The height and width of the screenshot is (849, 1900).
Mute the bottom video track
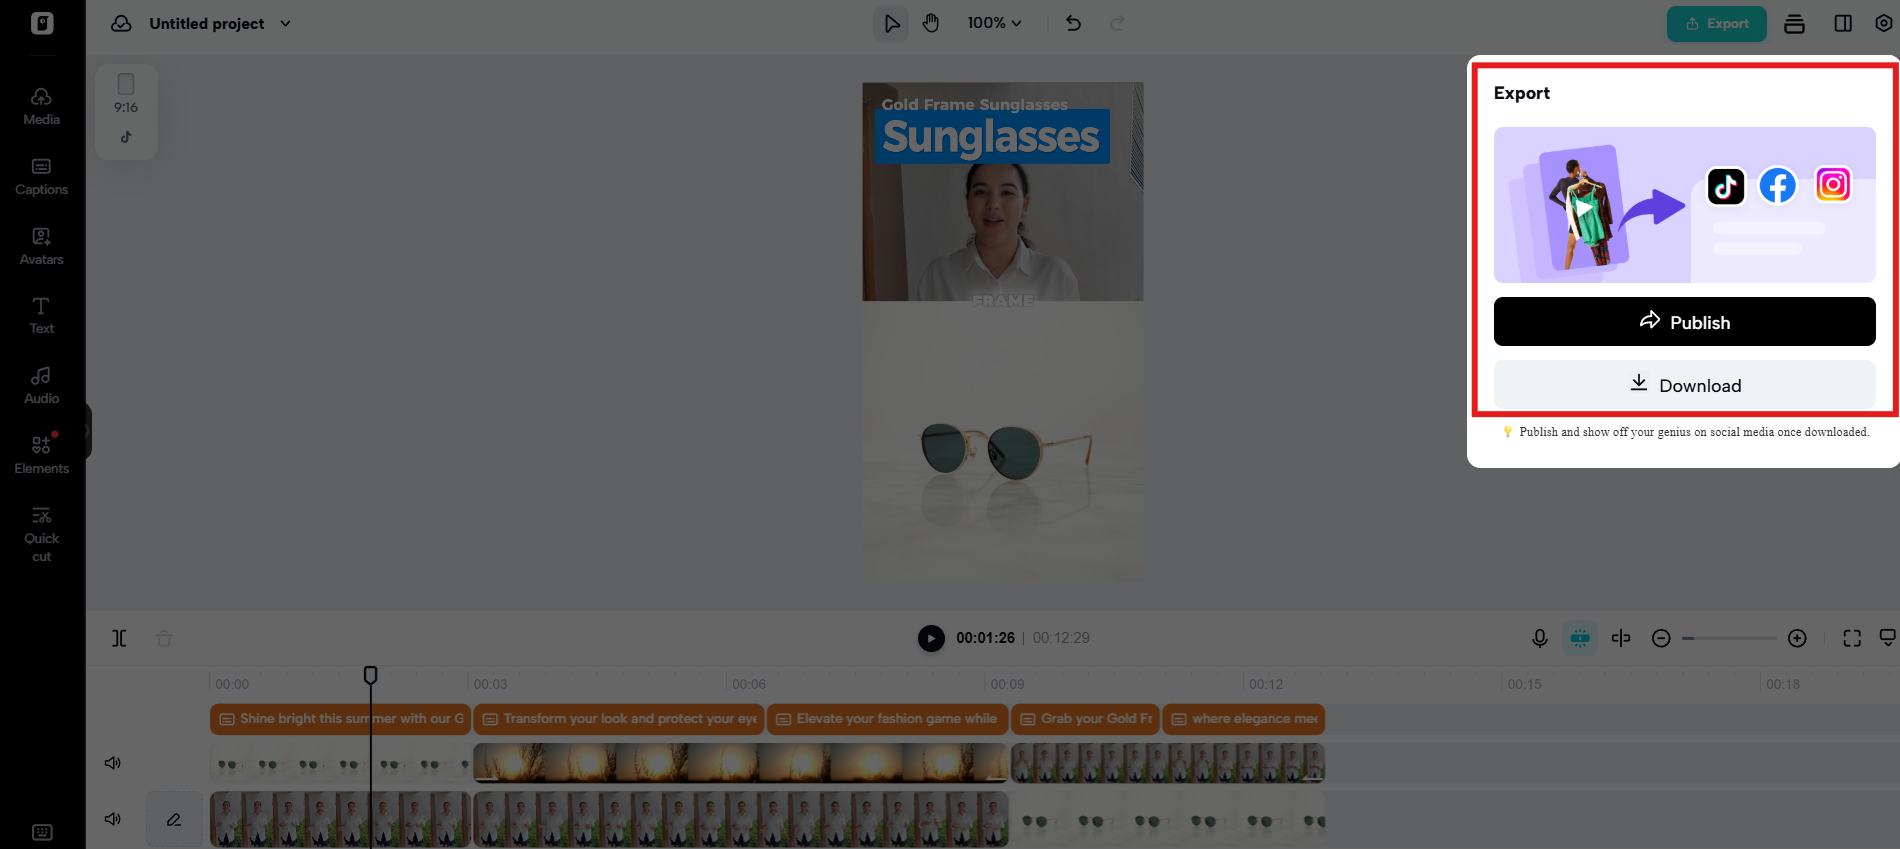[x=113, y=819]
